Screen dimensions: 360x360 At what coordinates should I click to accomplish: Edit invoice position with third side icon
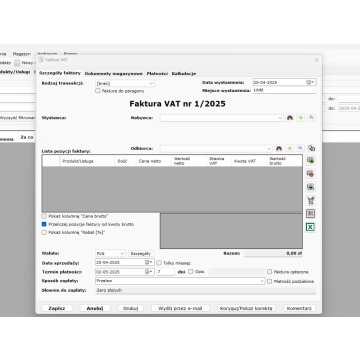tap(310, 187)
